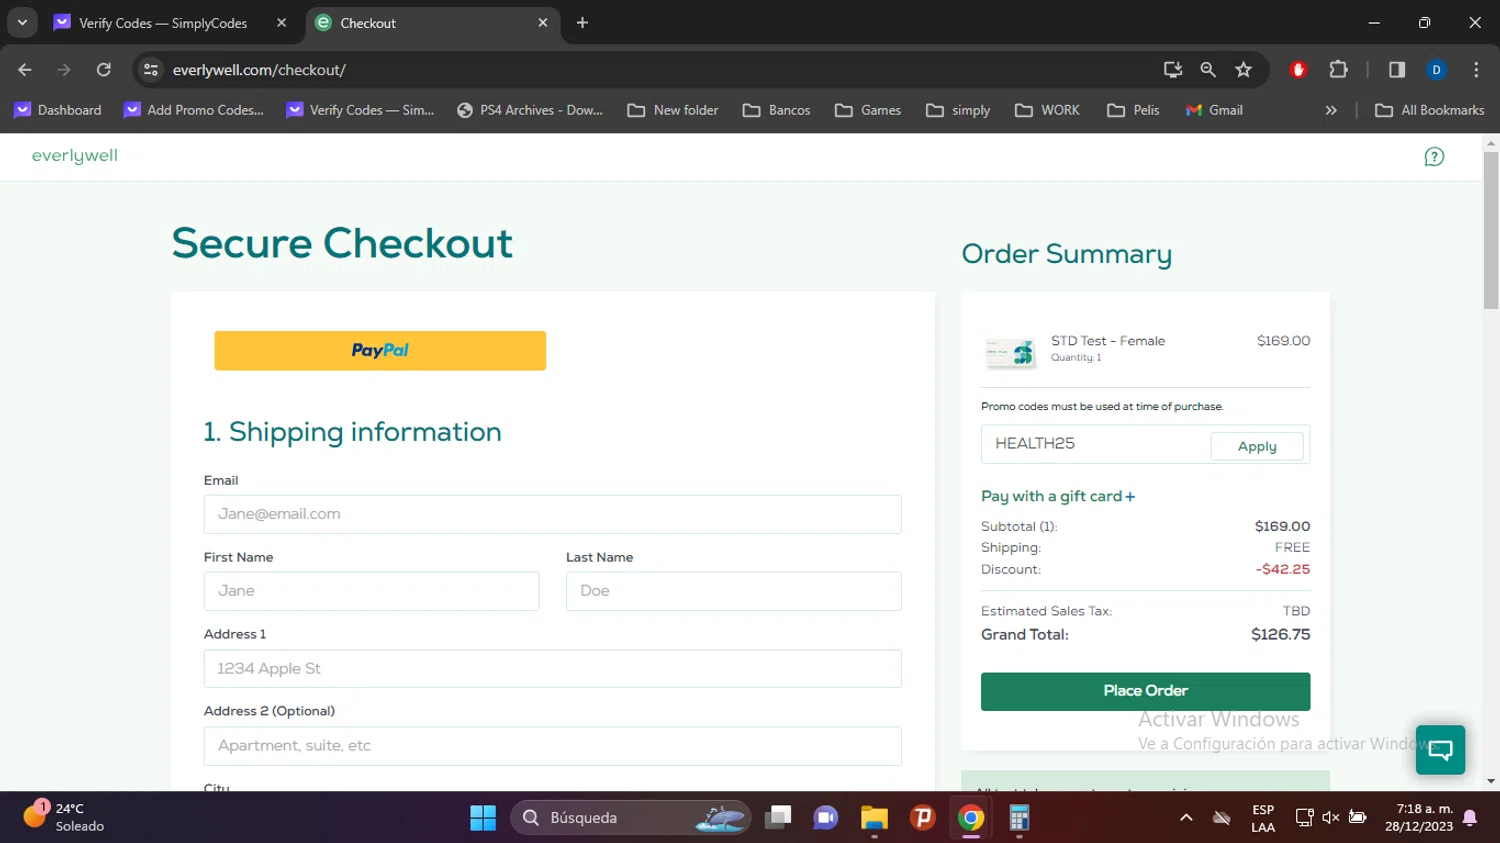Screen dimensions: 1500x843
Task: Open the Gmail bookmark
Action: tap(1214, 110)
